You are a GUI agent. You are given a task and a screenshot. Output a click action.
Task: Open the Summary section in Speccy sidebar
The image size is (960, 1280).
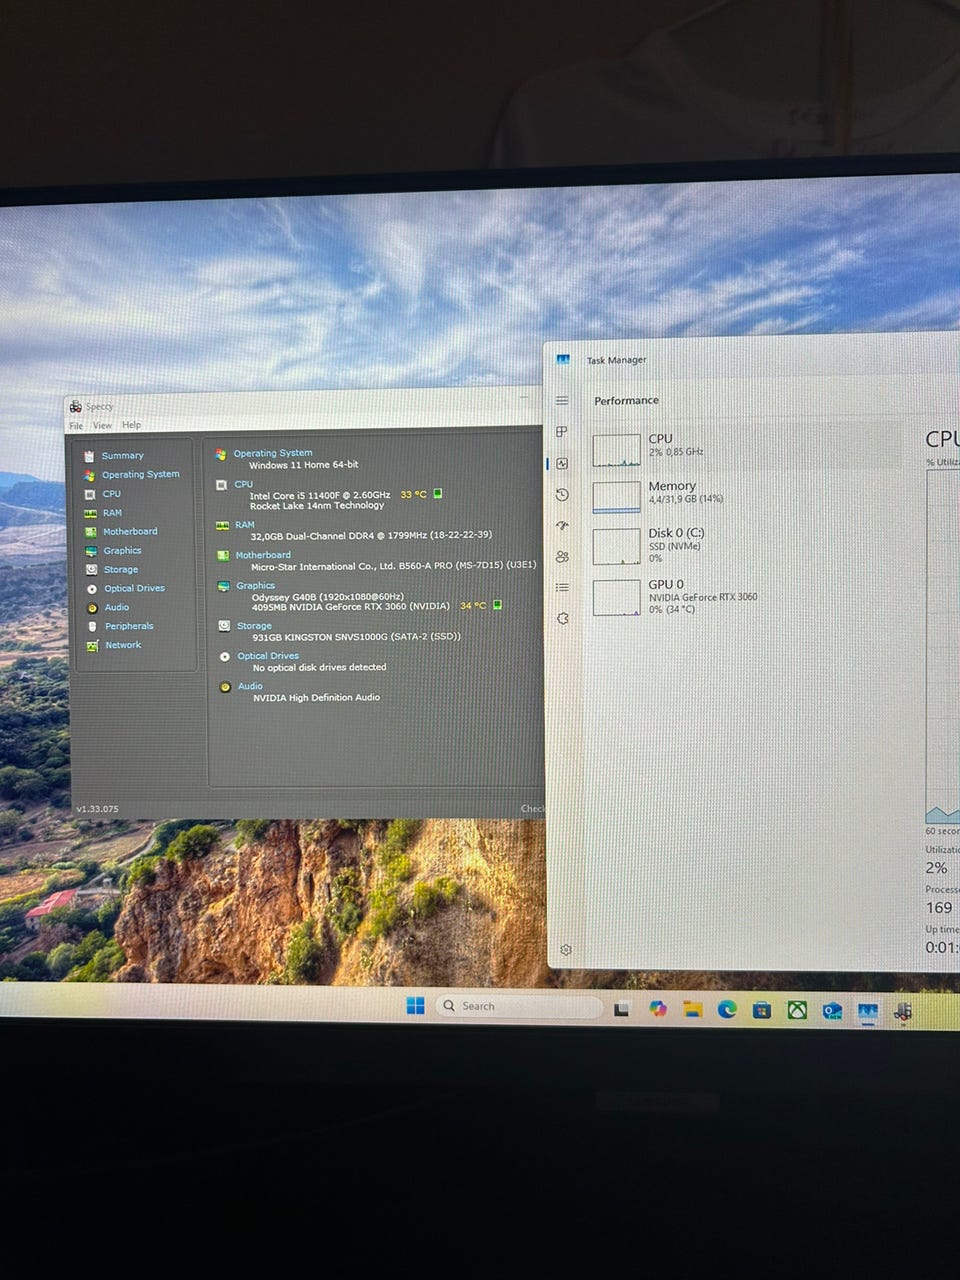122,456
